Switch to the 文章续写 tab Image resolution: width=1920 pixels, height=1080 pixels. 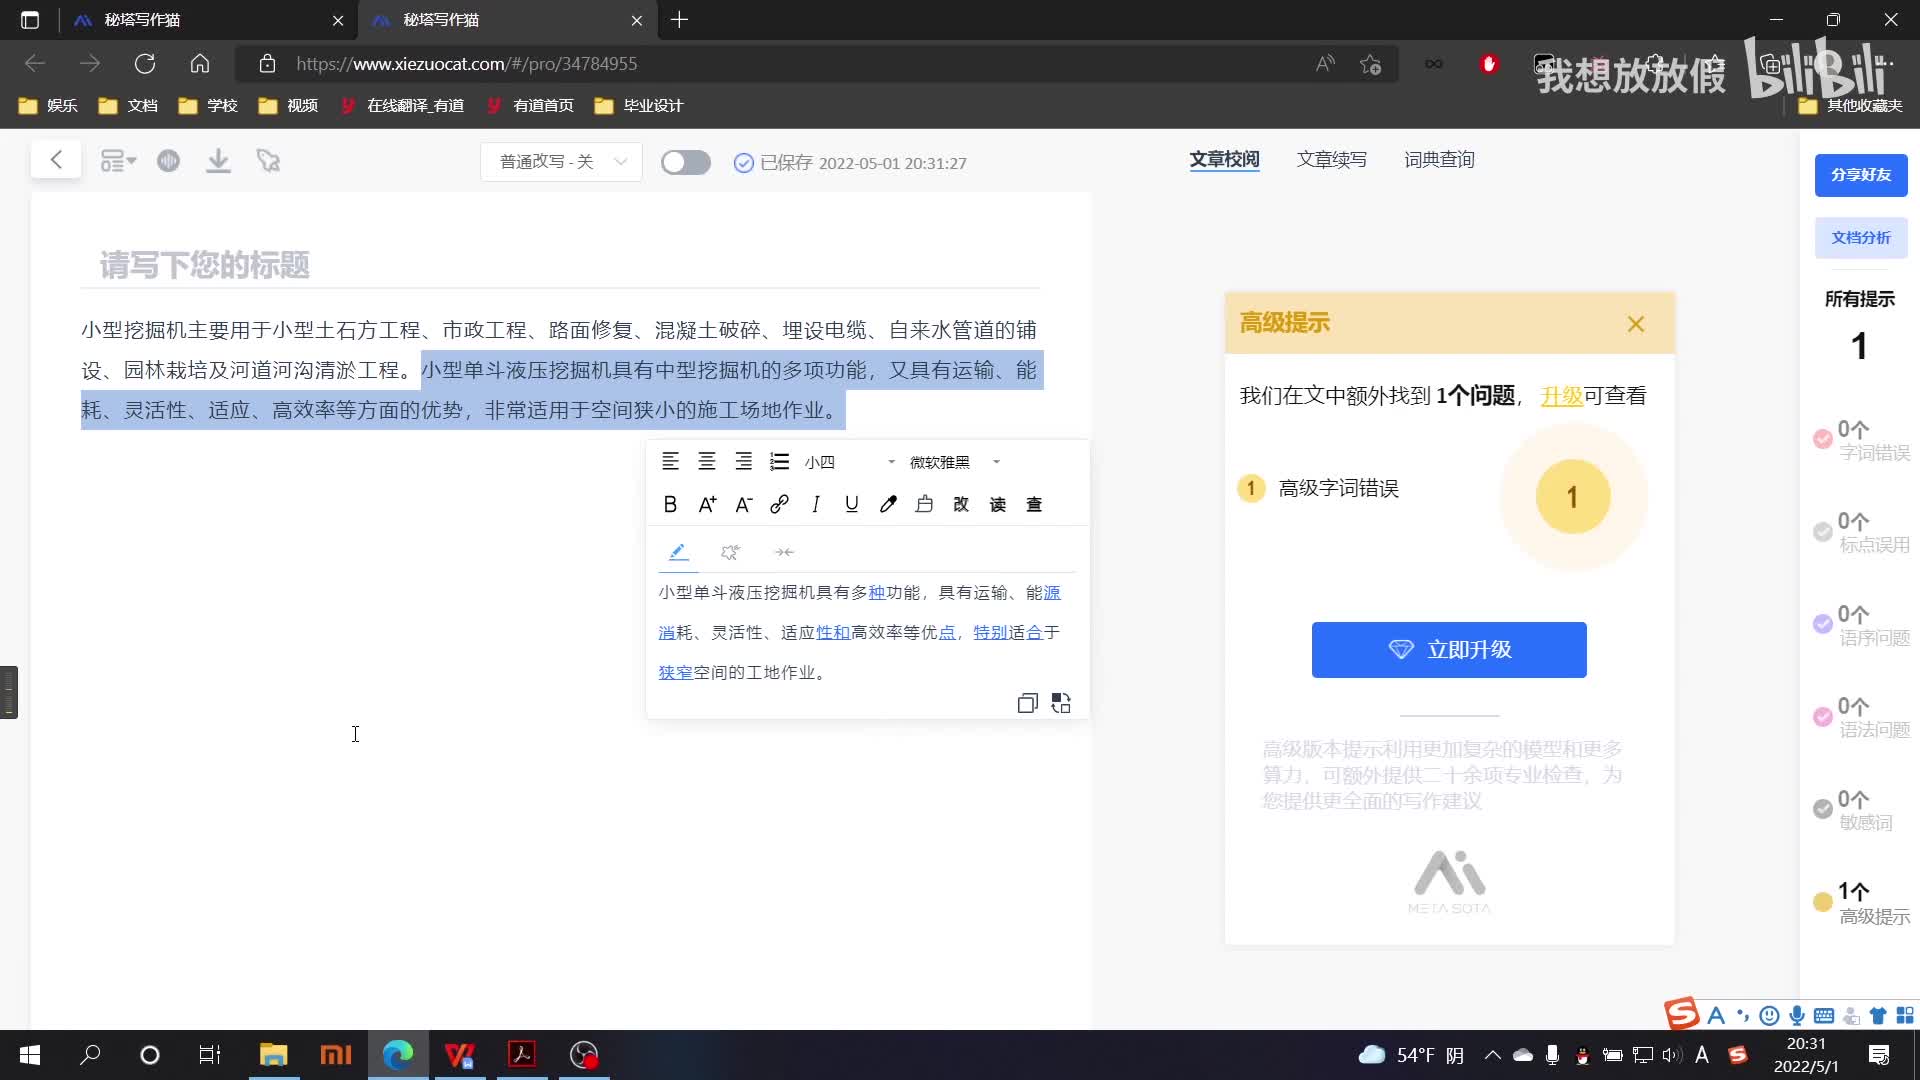pos(1331,160)
